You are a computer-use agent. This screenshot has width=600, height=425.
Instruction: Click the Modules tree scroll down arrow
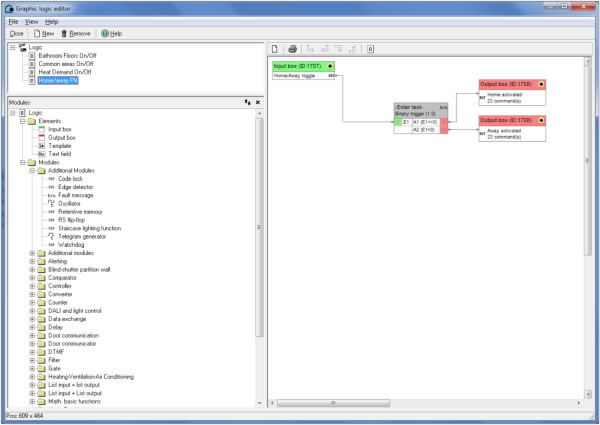[x=260, y=403]
